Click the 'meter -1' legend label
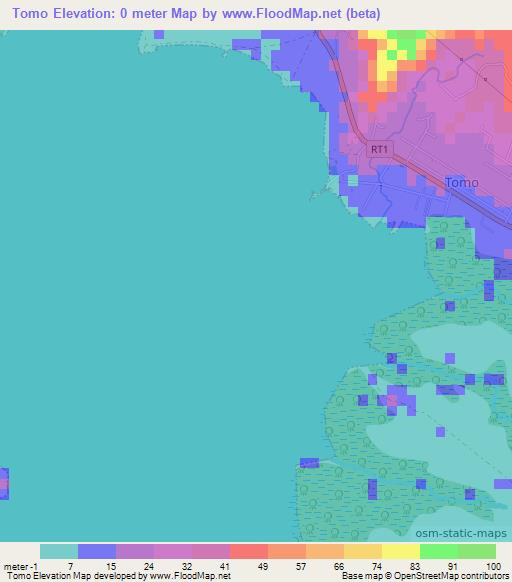Viewport: 512px width, 582px height. (20, 567)
